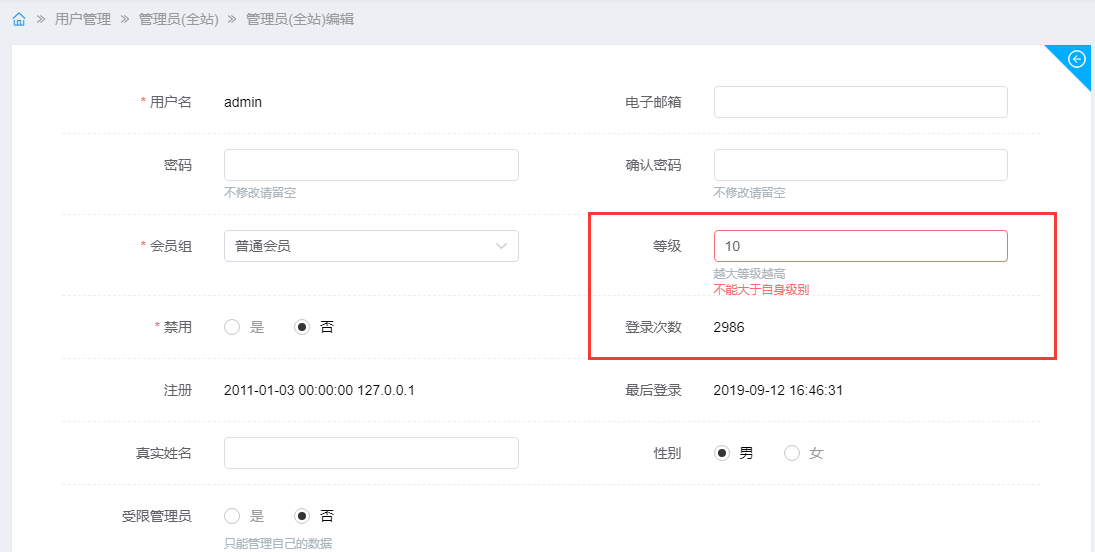Focus the 真实姓名 input field

pos(371,453)
